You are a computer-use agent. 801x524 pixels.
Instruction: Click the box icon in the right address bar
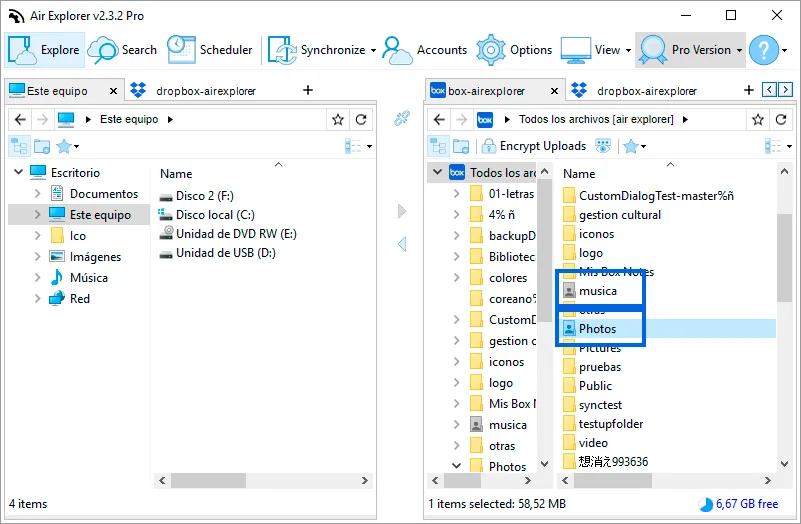point(485,120)
